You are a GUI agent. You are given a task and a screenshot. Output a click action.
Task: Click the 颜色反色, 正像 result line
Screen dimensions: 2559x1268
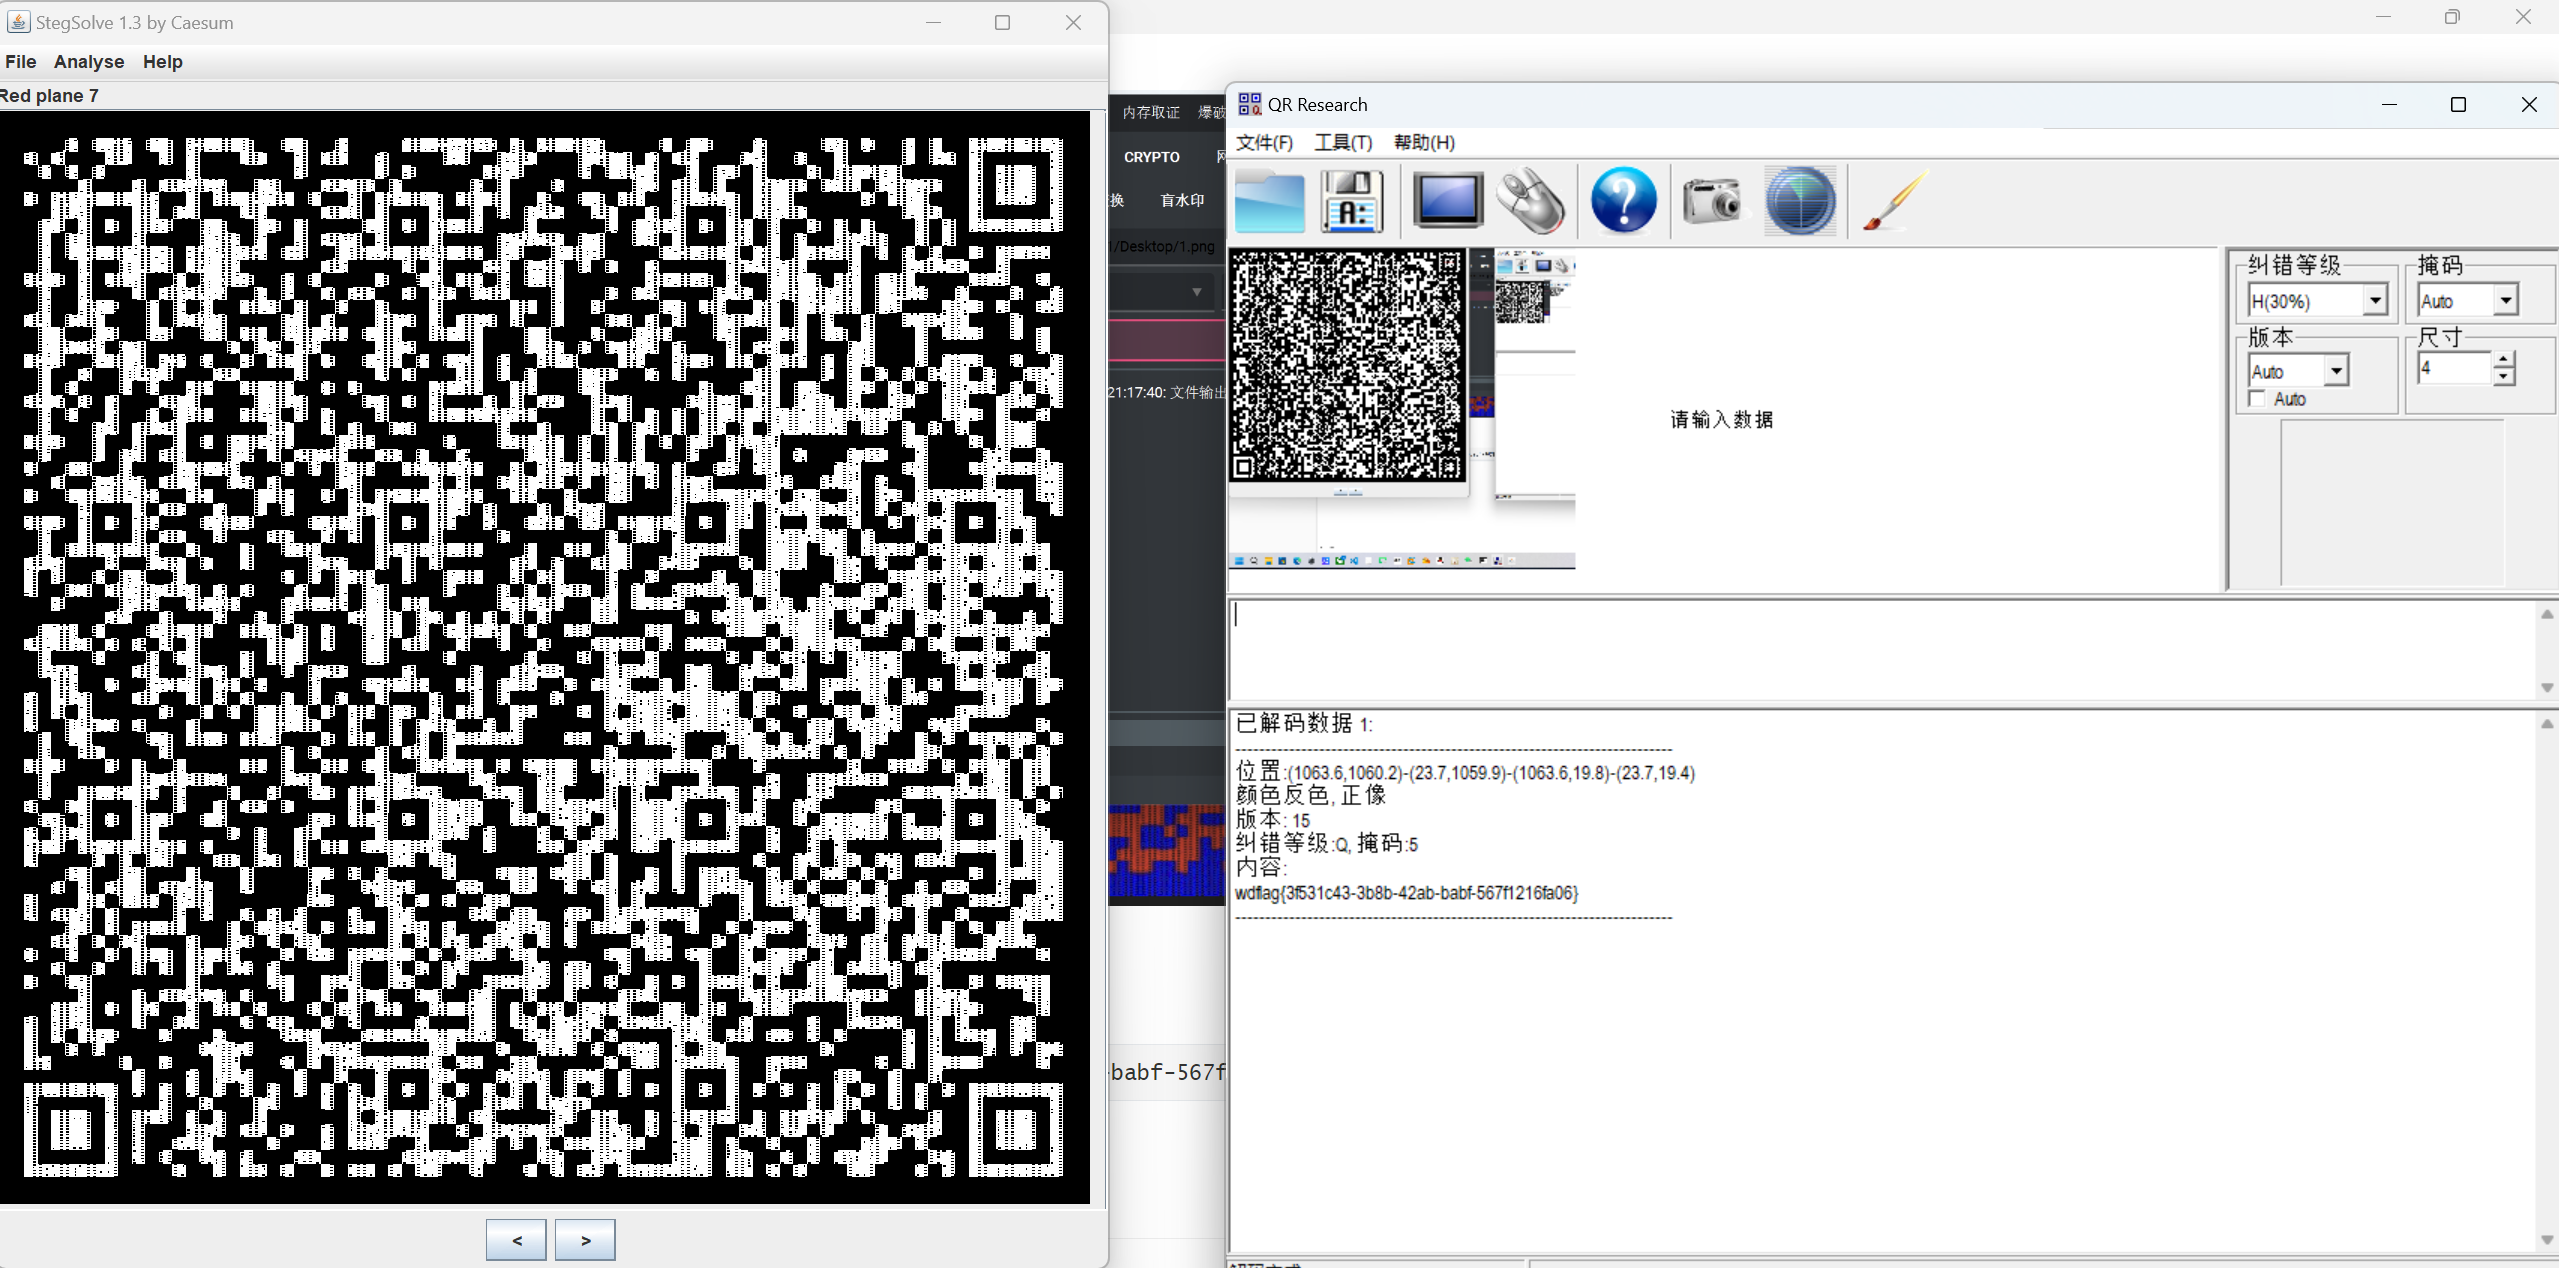pos(1311,795)
